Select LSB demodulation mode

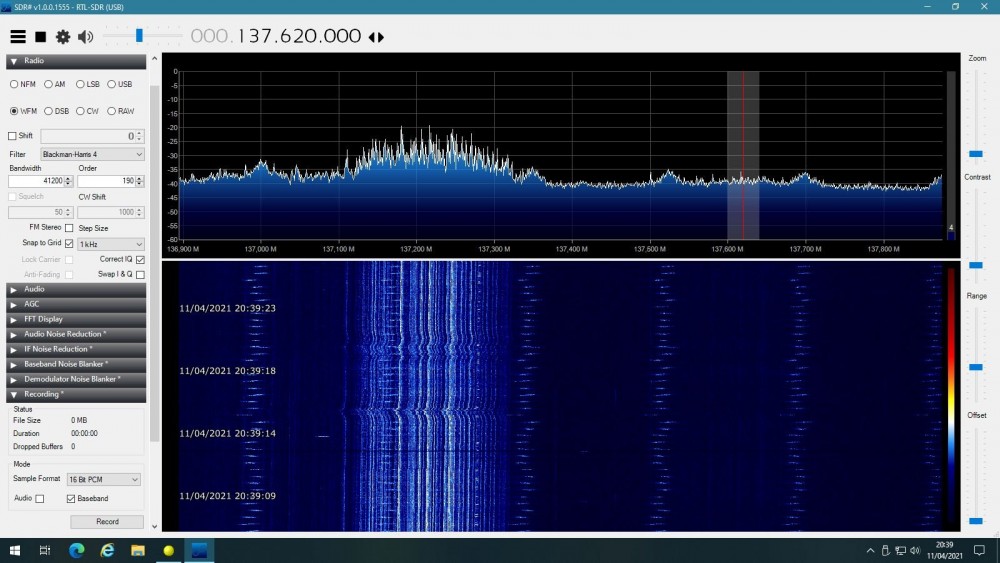coord(80,84)
